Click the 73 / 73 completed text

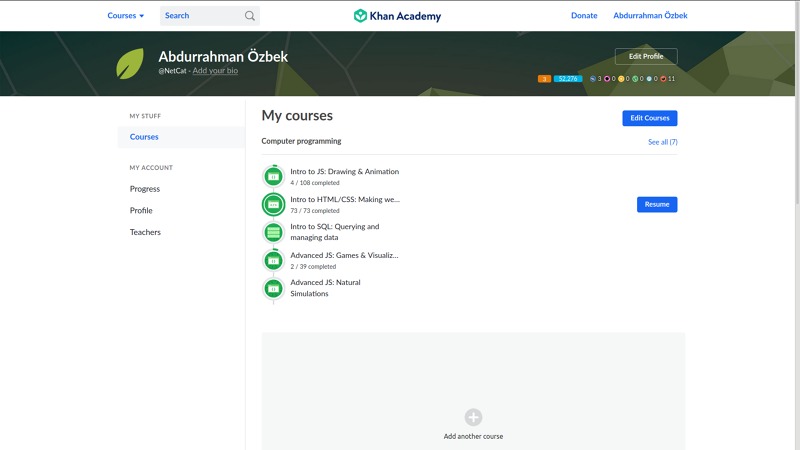point(315,211)
